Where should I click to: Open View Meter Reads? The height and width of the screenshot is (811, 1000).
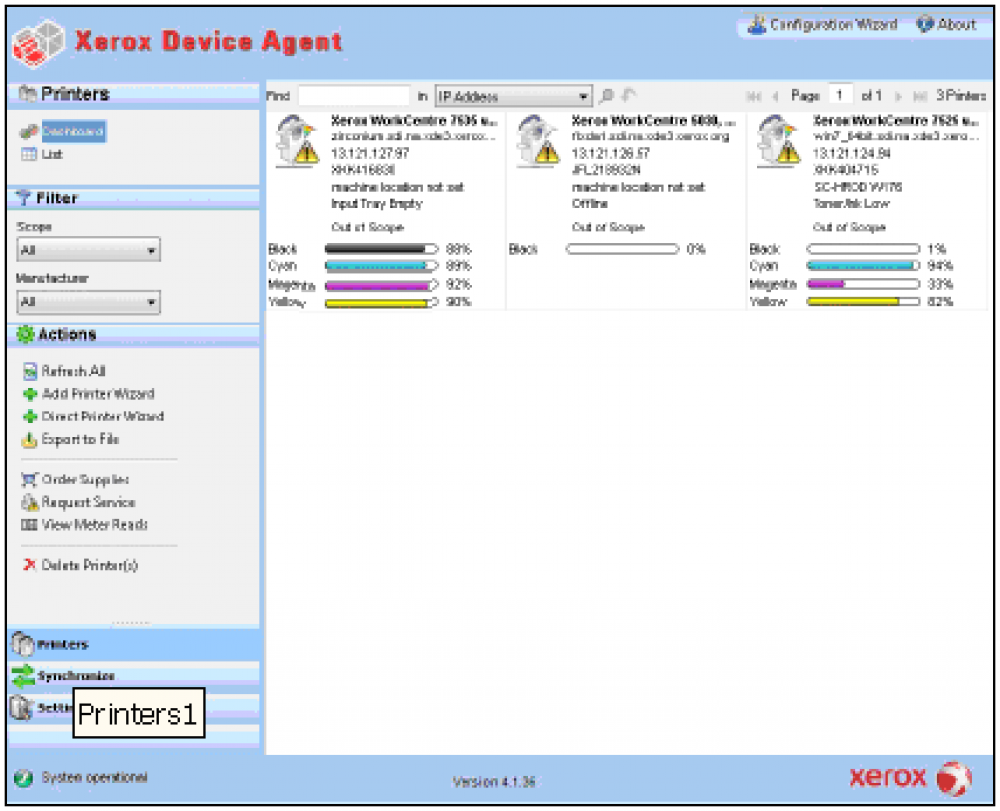94,525
